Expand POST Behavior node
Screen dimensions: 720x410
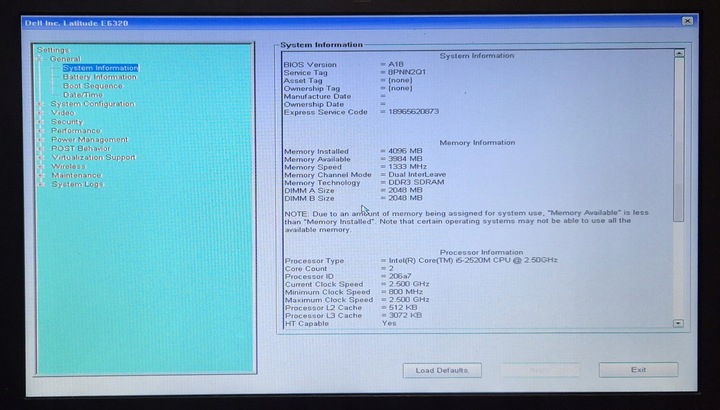[40, 149]
